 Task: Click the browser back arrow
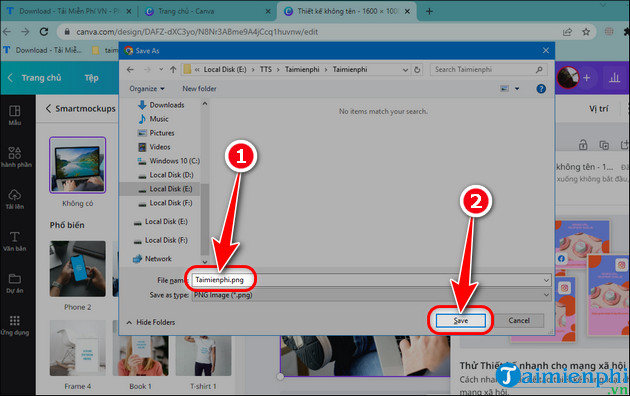7,31
